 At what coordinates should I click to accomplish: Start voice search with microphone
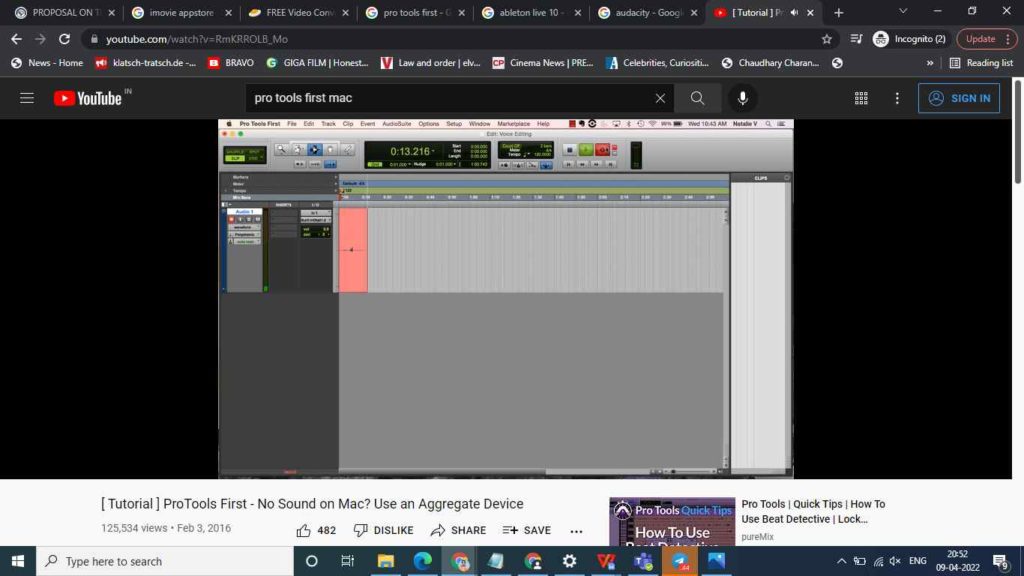(743, 98)
